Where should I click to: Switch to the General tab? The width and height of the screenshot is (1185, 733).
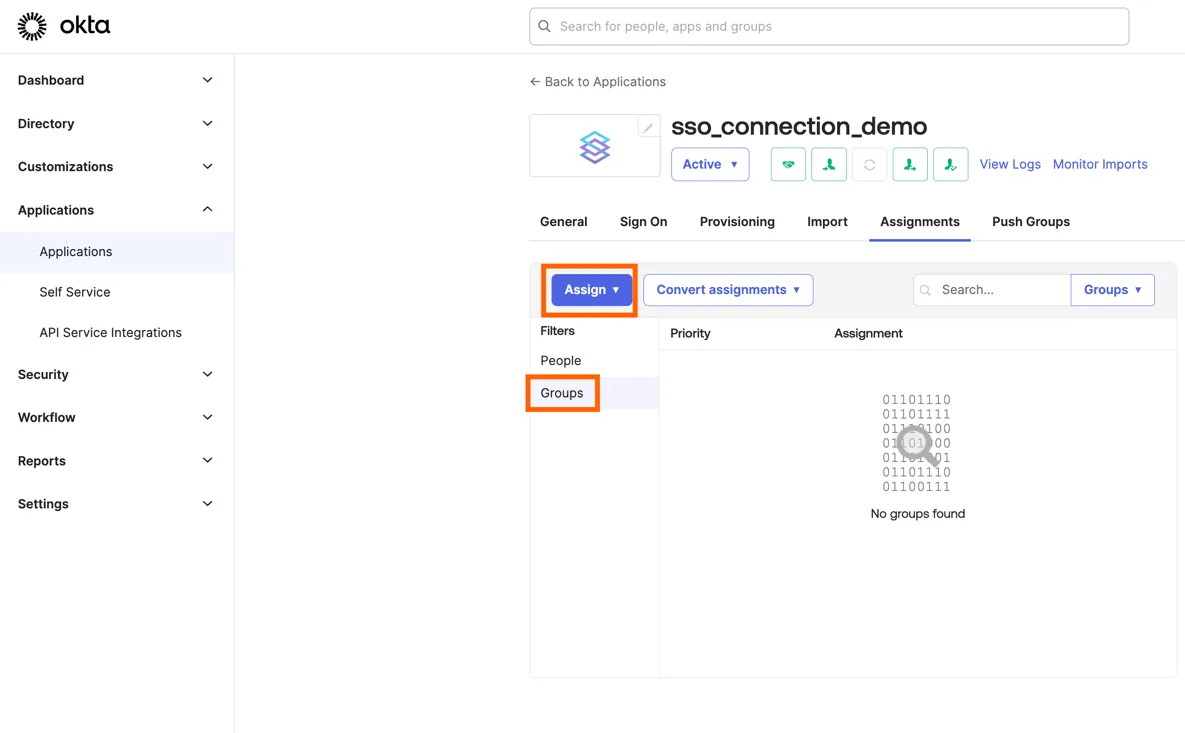(563, 221)
